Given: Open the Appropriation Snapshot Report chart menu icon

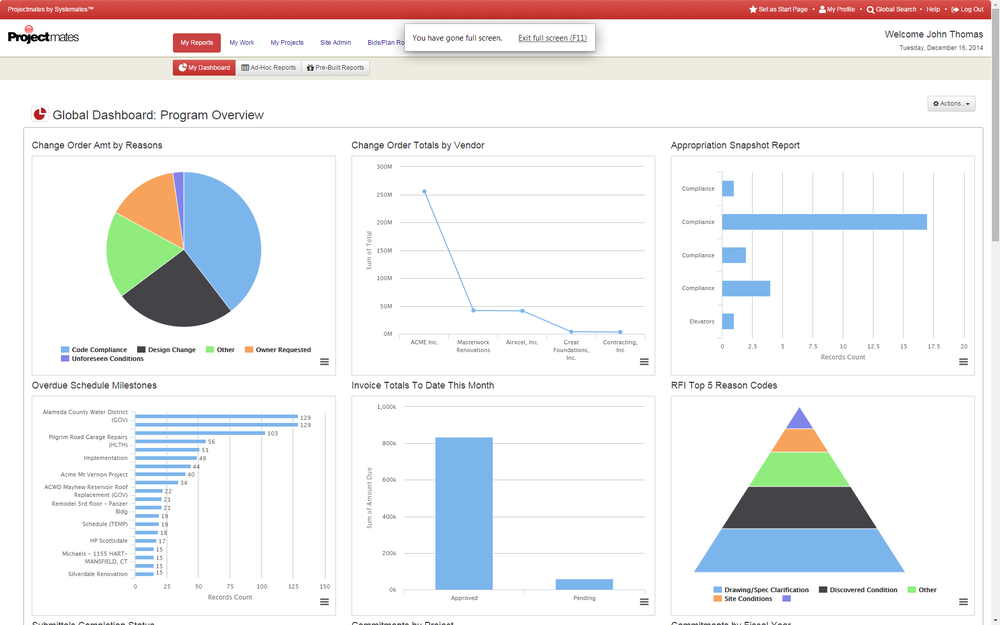Looking at the screenshot, I should point(963,362).
